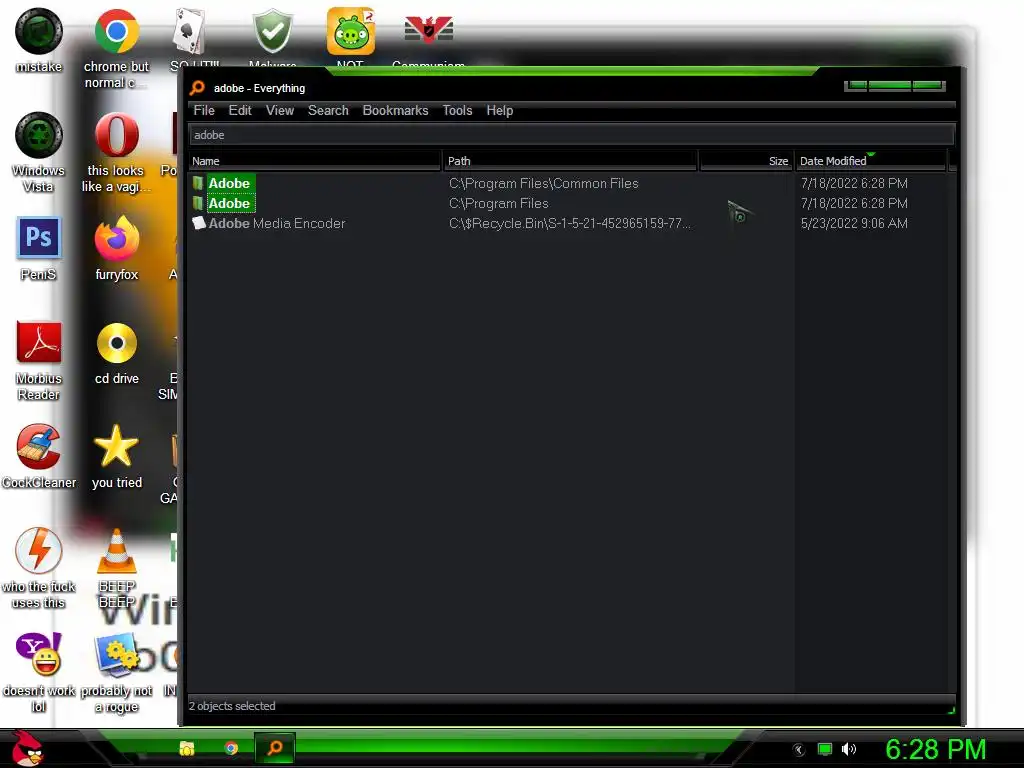The image size is (1024, 768).
Task: Open the file explorer taskbar icon
Action: tap(187, 748)
